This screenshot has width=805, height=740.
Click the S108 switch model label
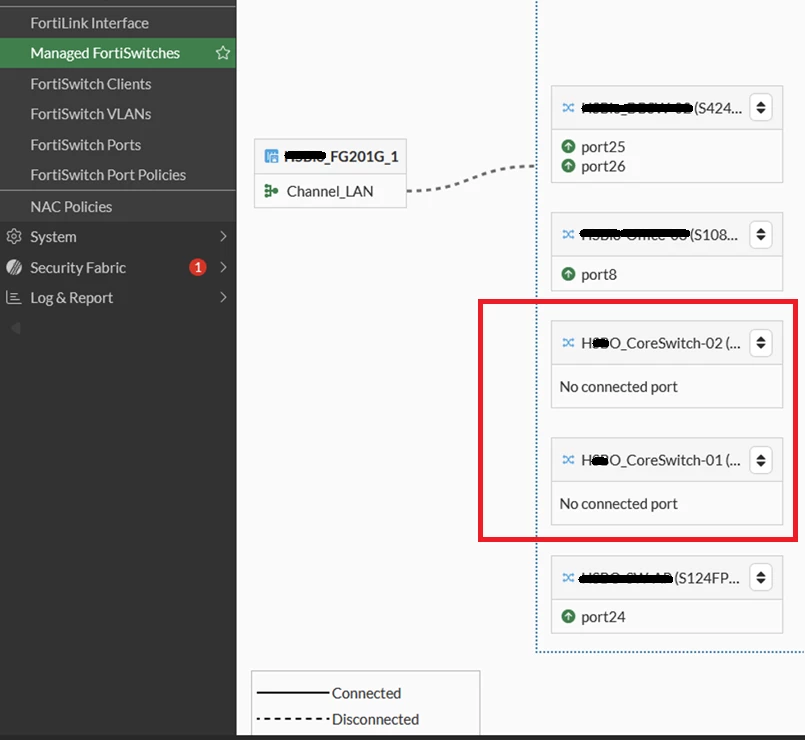[x=714, y=235]
